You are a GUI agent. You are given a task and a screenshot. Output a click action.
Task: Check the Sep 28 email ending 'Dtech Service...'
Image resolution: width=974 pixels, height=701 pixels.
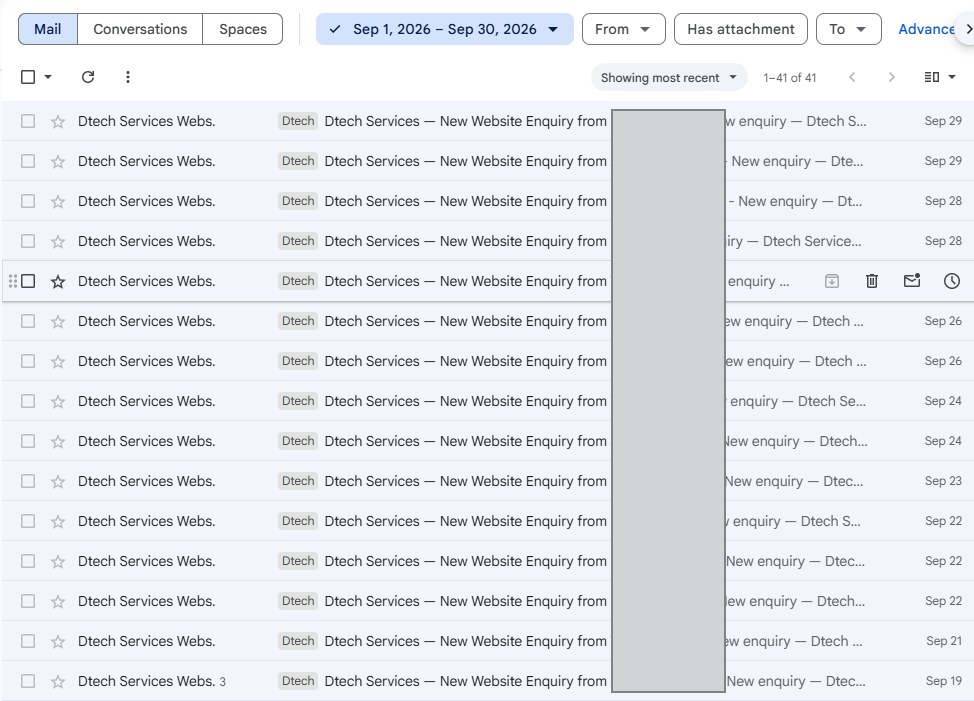click(x=28, y=241)
